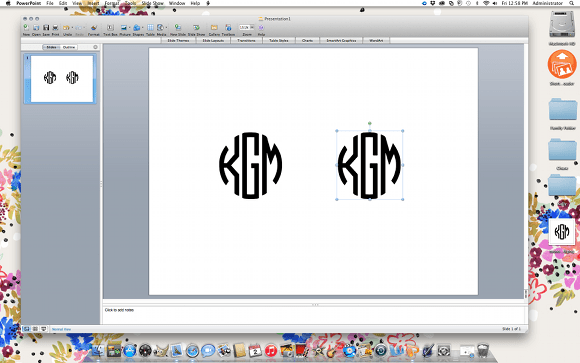
Task: Switch sidebar to Slides view
Action: click(x=51, y=47)
